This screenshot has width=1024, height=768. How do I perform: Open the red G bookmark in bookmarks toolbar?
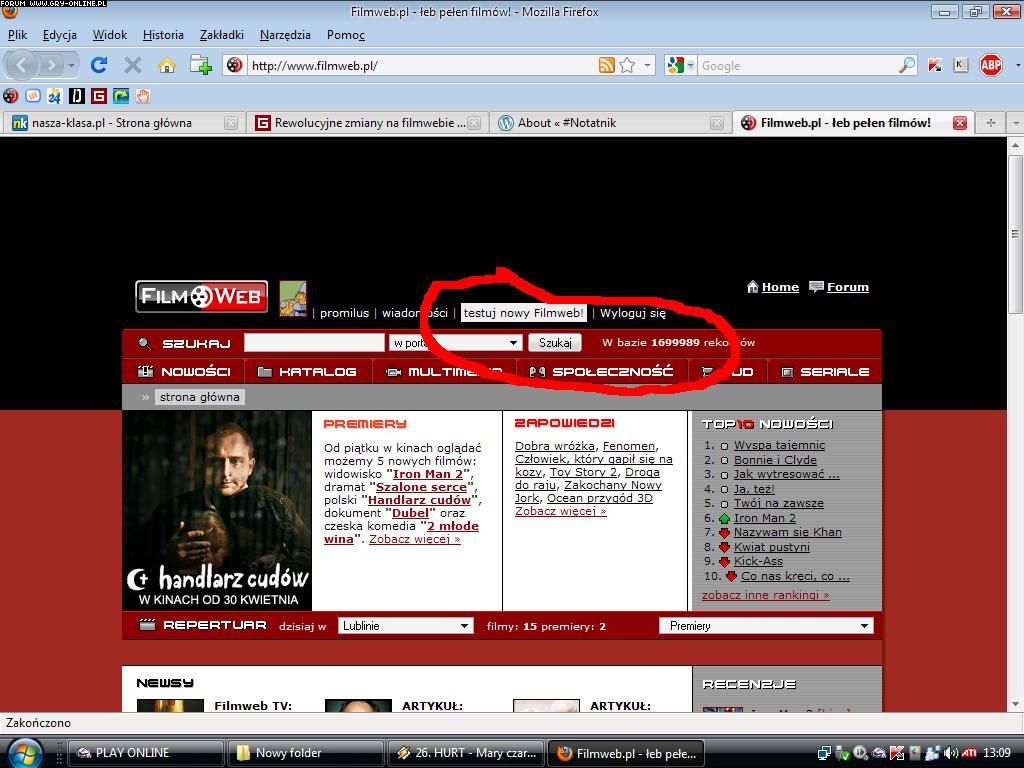(99, 97)
